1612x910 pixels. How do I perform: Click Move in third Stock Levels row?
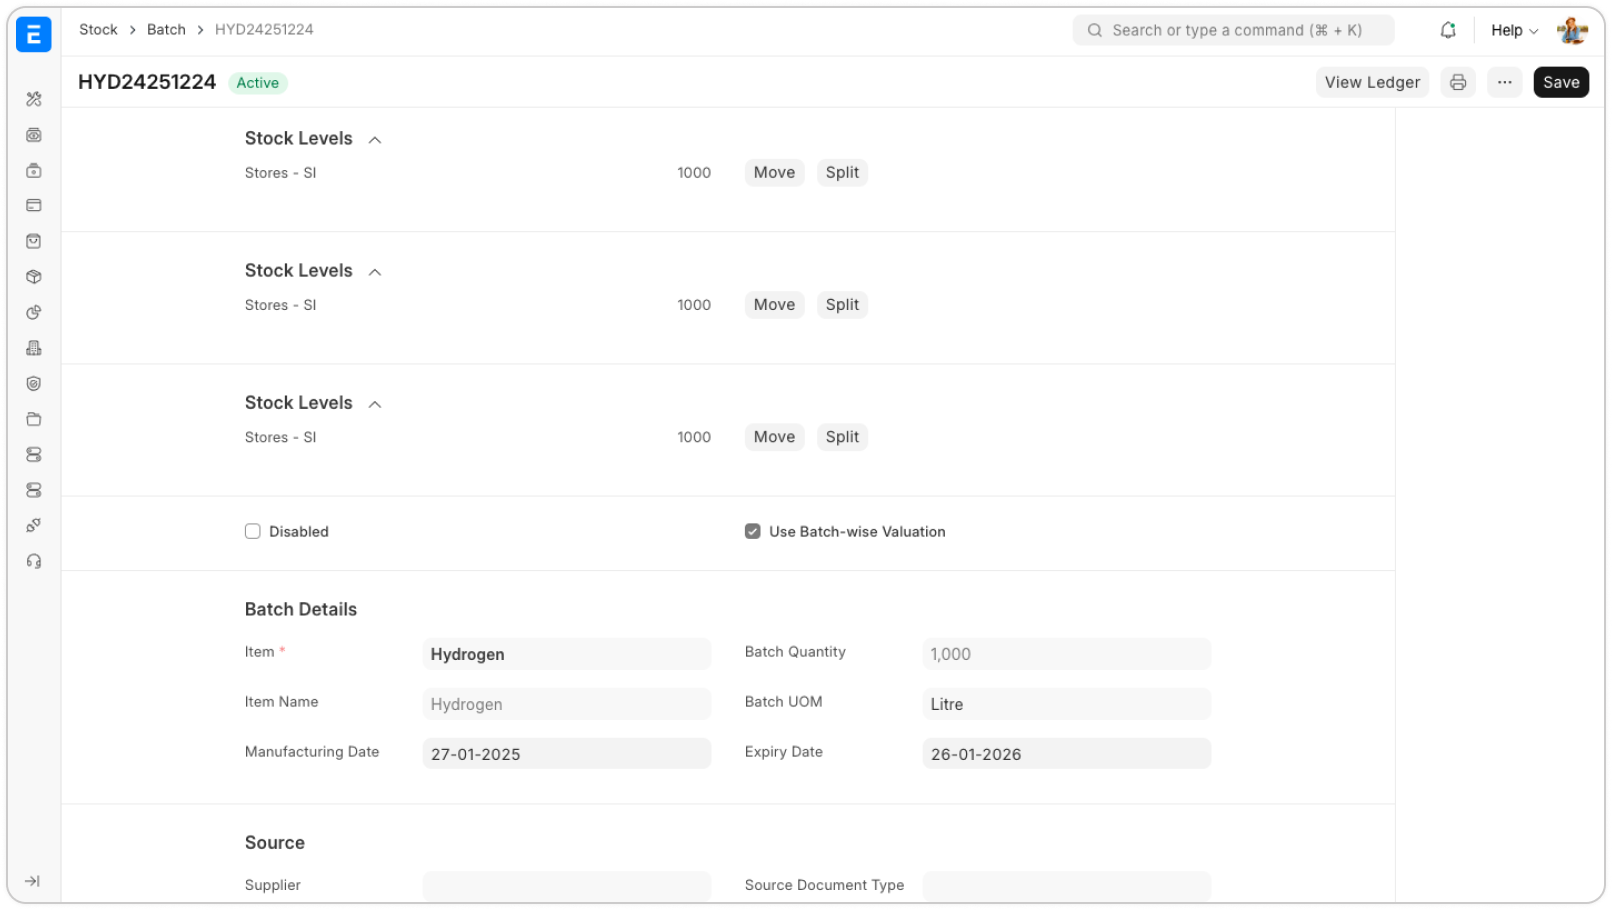[x=774, y=437]
